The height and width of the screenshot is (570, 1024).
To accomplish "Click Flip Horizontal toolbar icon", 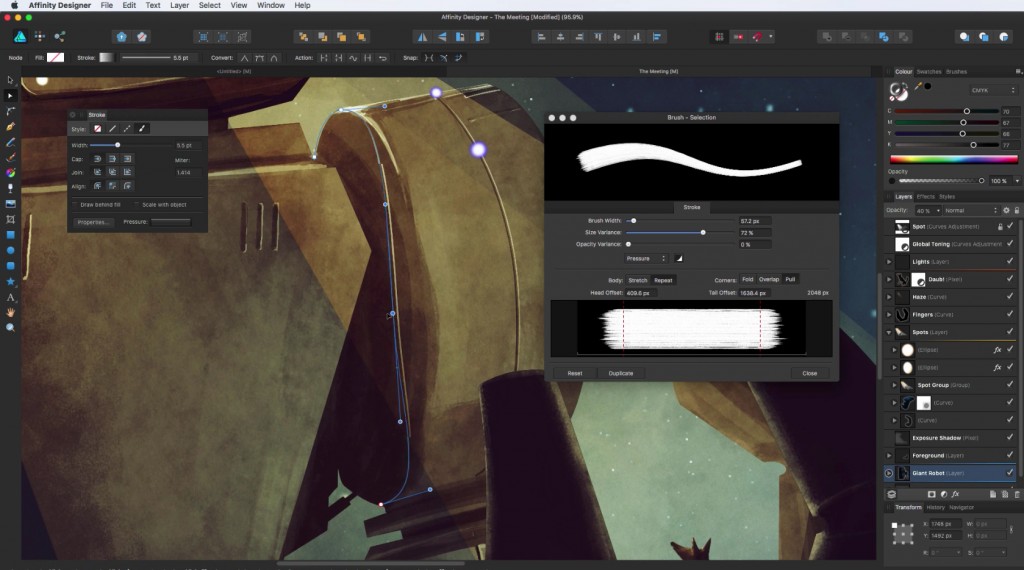I will pyautogui.click(x=423, y=37).
